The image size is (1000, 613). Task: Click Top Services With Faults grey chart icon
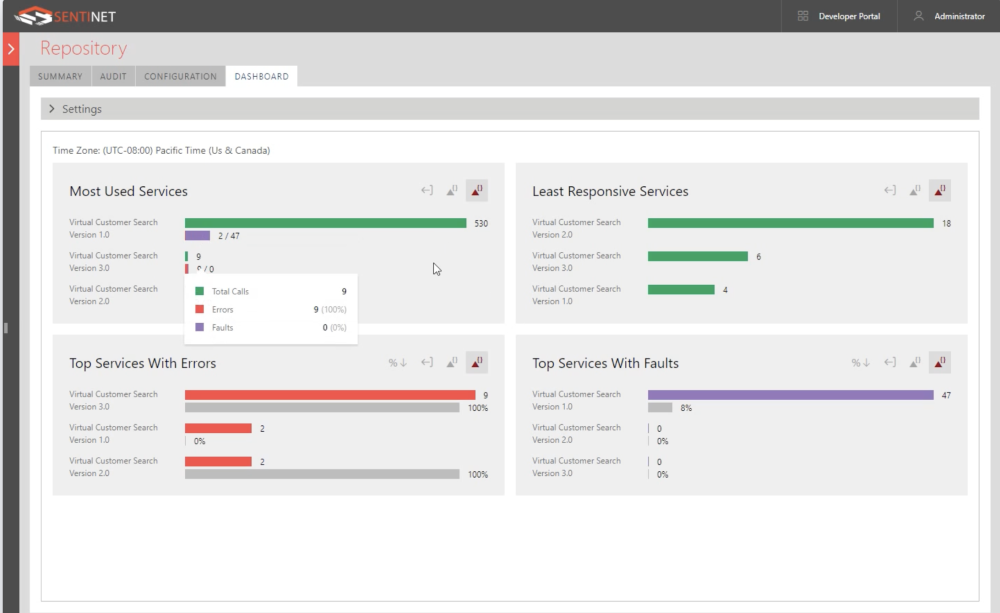[915, 362]
